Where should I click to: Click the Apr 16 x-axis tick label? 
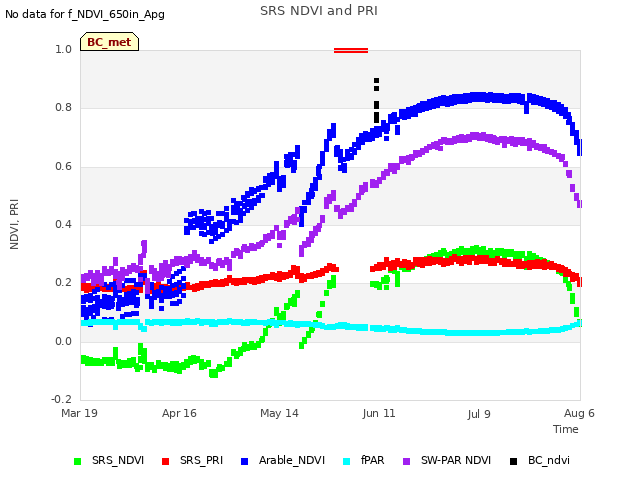(179, 413)
